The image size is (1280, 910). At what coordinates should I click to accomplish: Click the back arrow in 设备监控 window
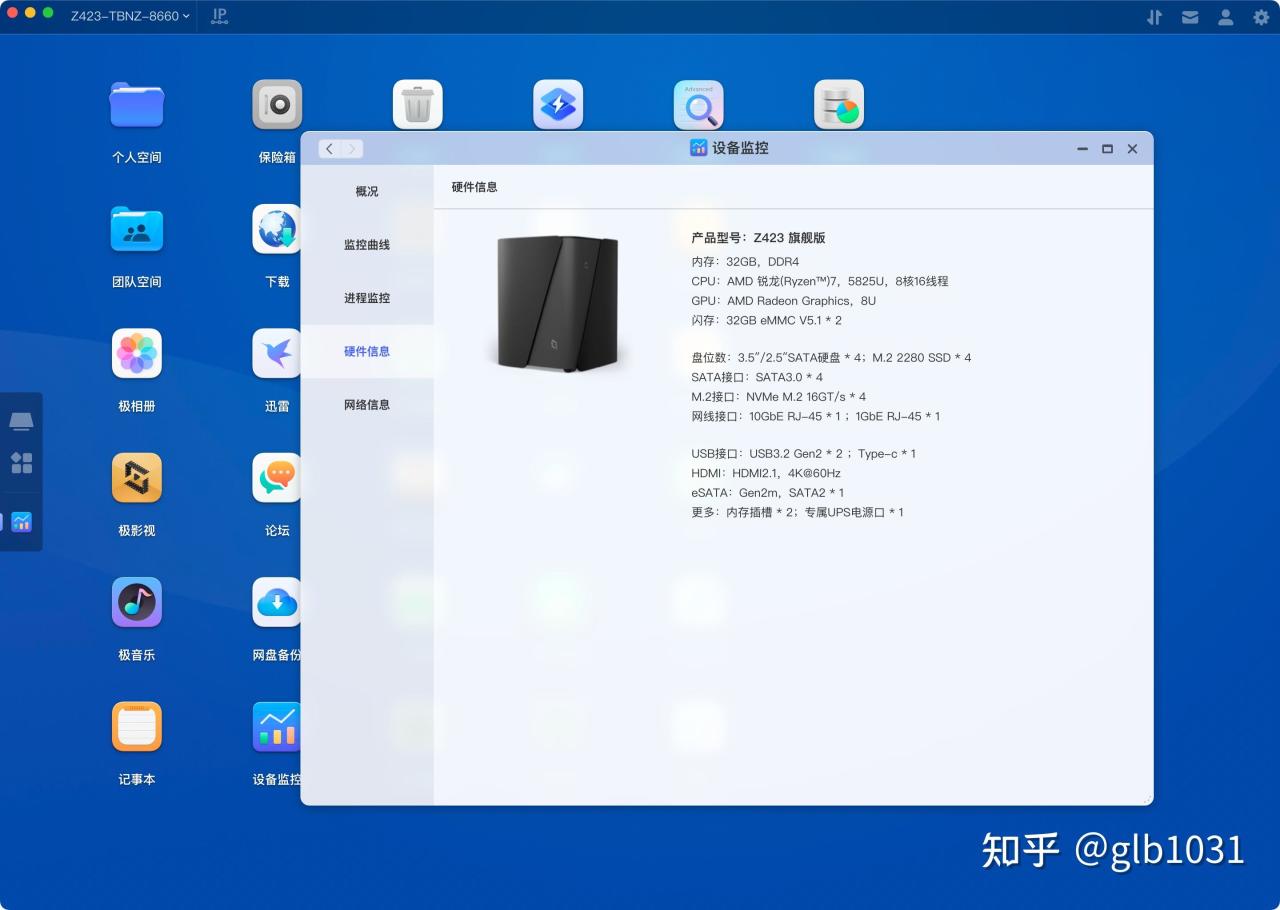328,148
